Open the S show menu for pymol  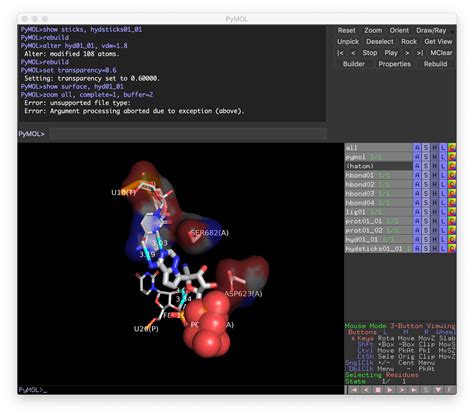426,157
